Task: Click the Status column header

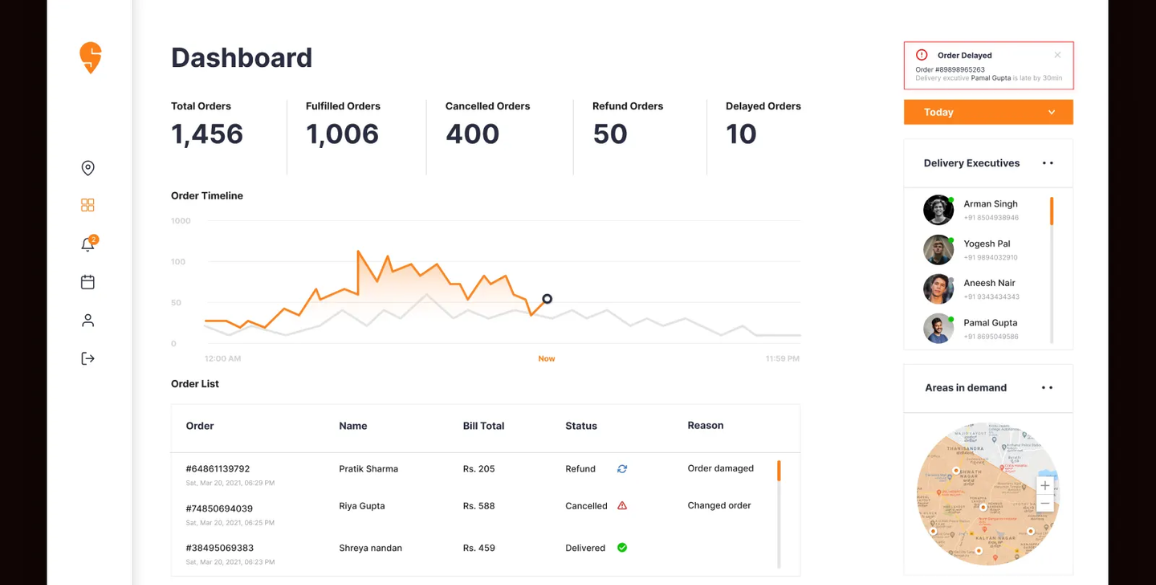Action: pos(581,426)
